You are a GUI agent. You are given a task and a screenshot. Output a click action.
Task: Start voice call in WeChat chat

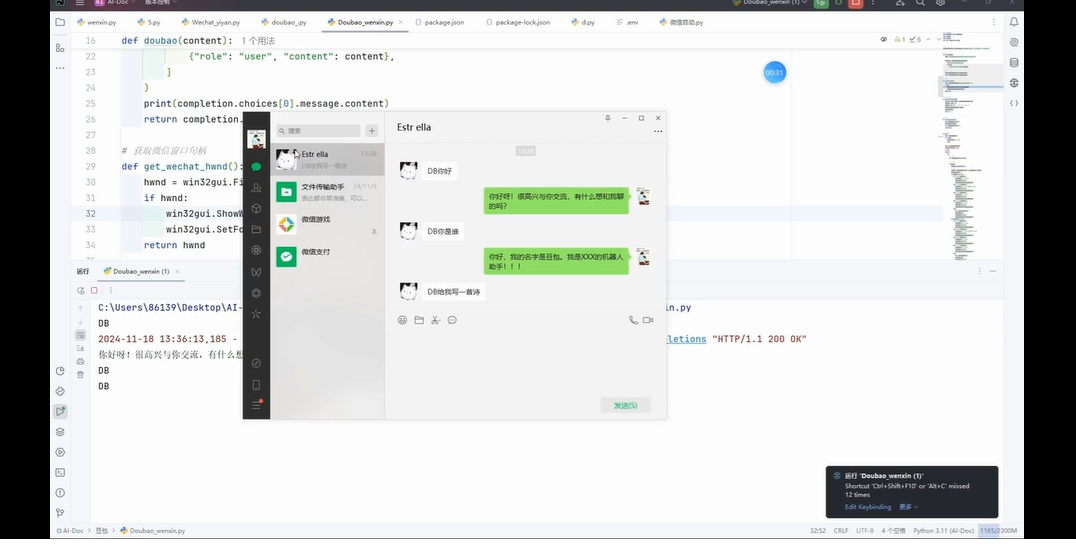pyautogui.click(x=633, y=320)
